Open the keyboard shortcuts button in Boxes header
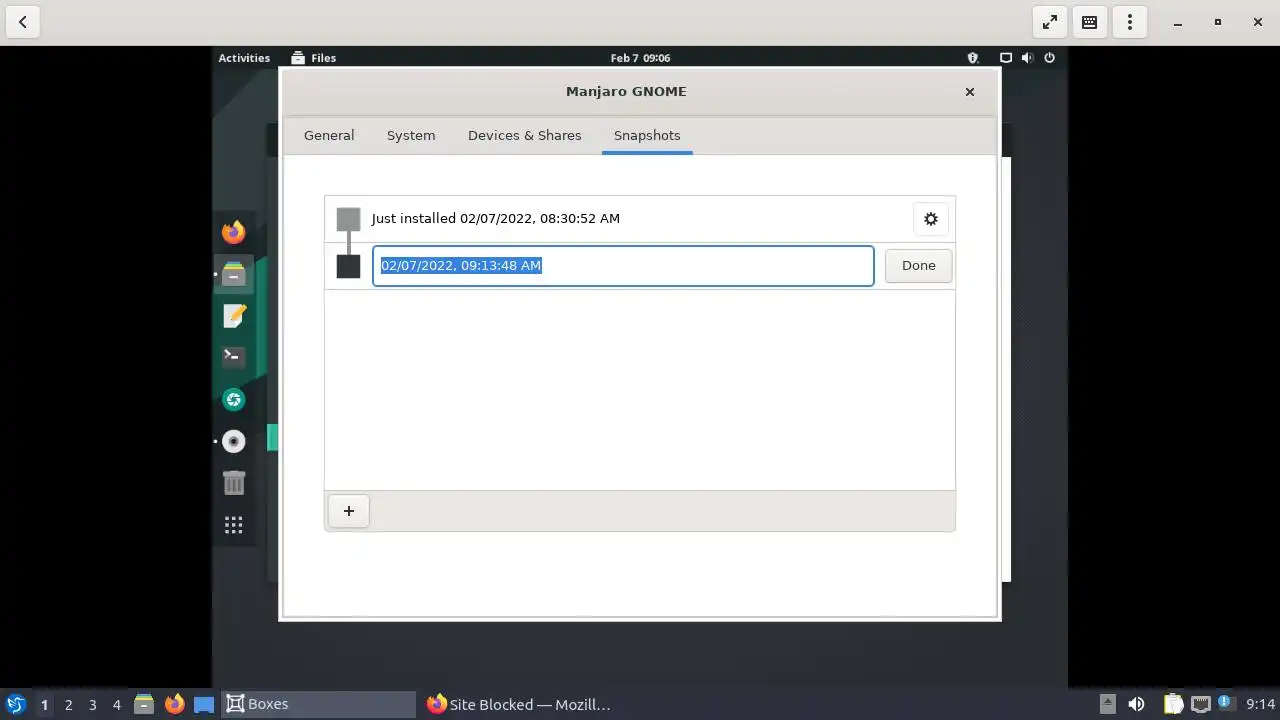Screen dimensions: 1280x720 [1090, 22]
